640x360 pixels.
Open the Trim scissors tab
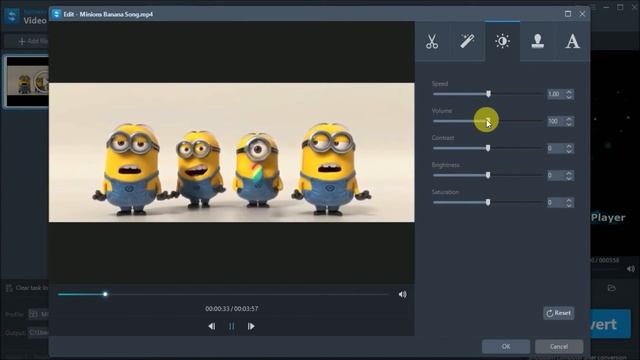432,41
